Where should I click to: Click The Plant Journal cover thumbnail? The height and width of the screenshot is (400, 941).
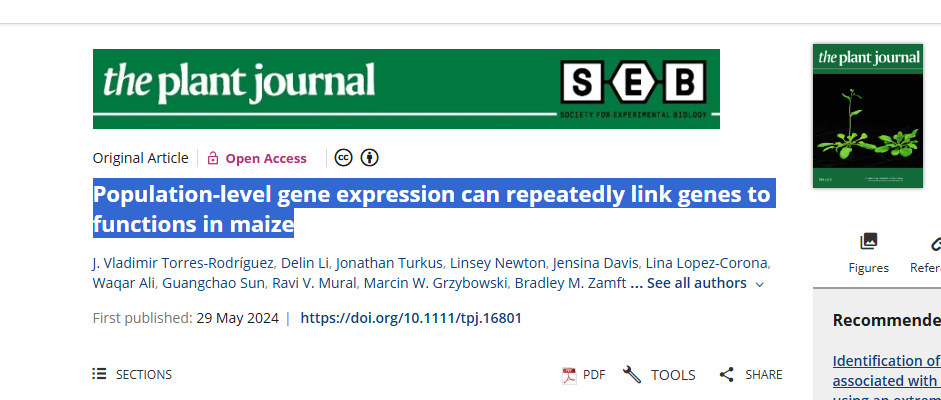click(x=867, y=115)
